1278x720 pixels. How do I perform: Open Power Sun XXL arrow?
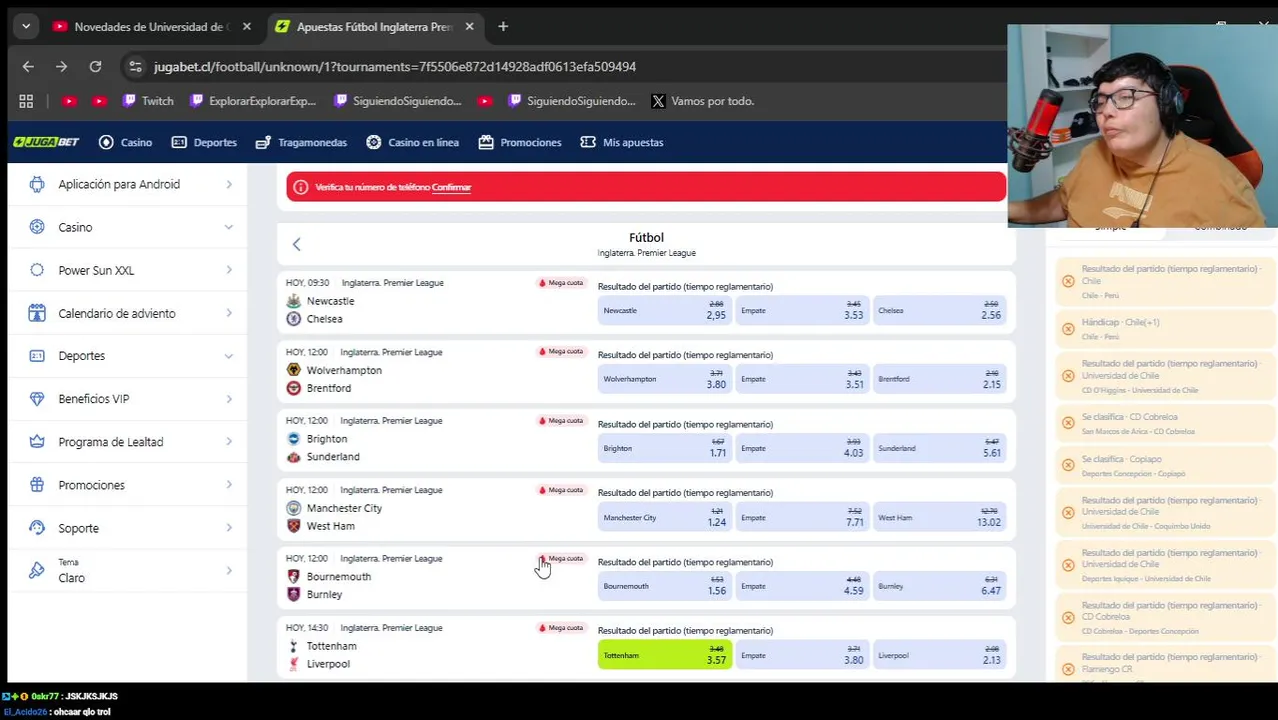229,270
